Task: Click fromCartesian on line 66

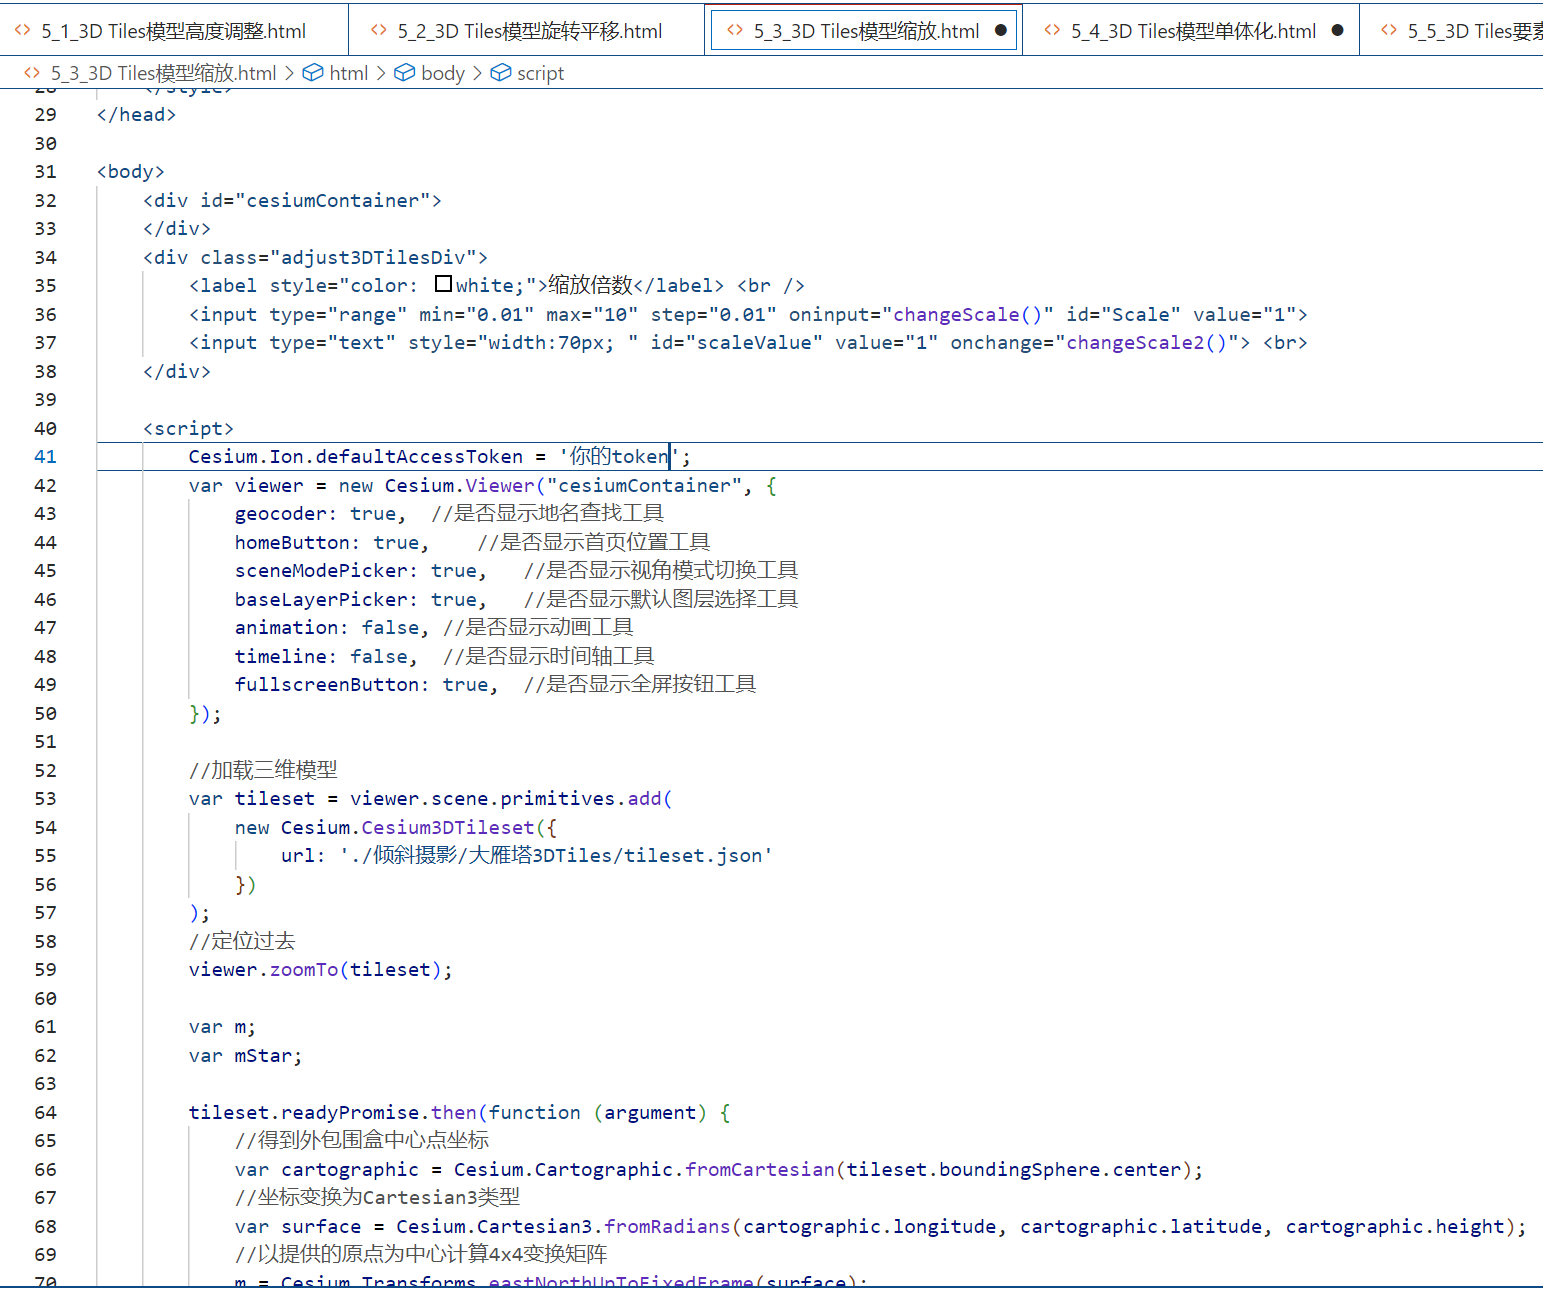Action: (760, 1170)
